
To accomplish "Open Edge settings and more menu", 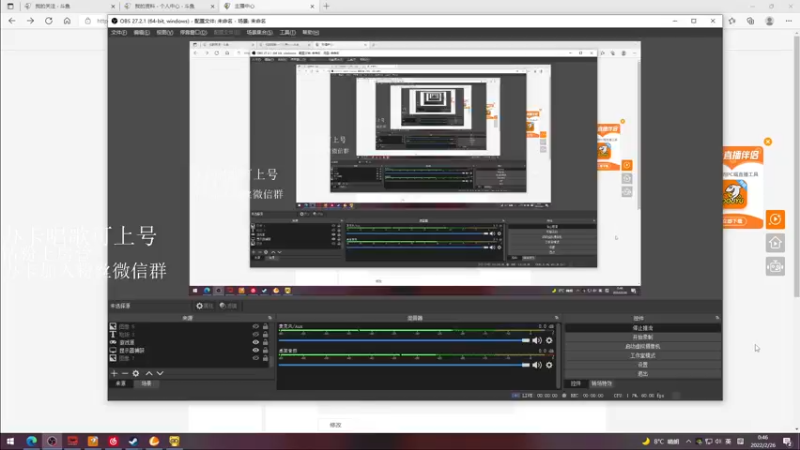I will click(x=789, y=21).
